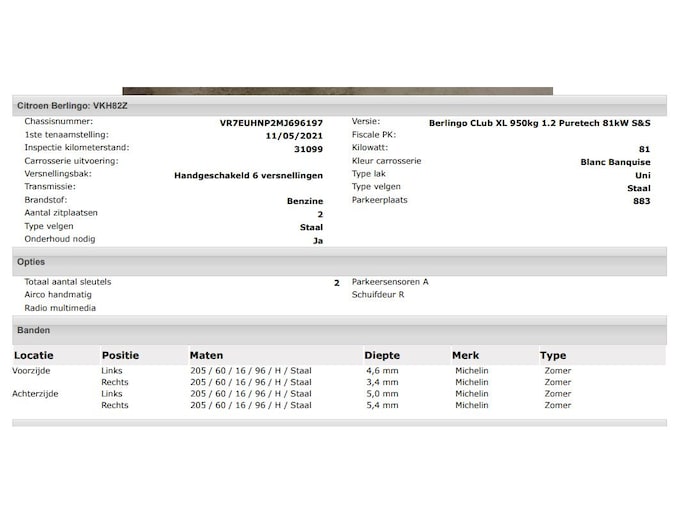Click the Fiscale PK label

point(374,135)
